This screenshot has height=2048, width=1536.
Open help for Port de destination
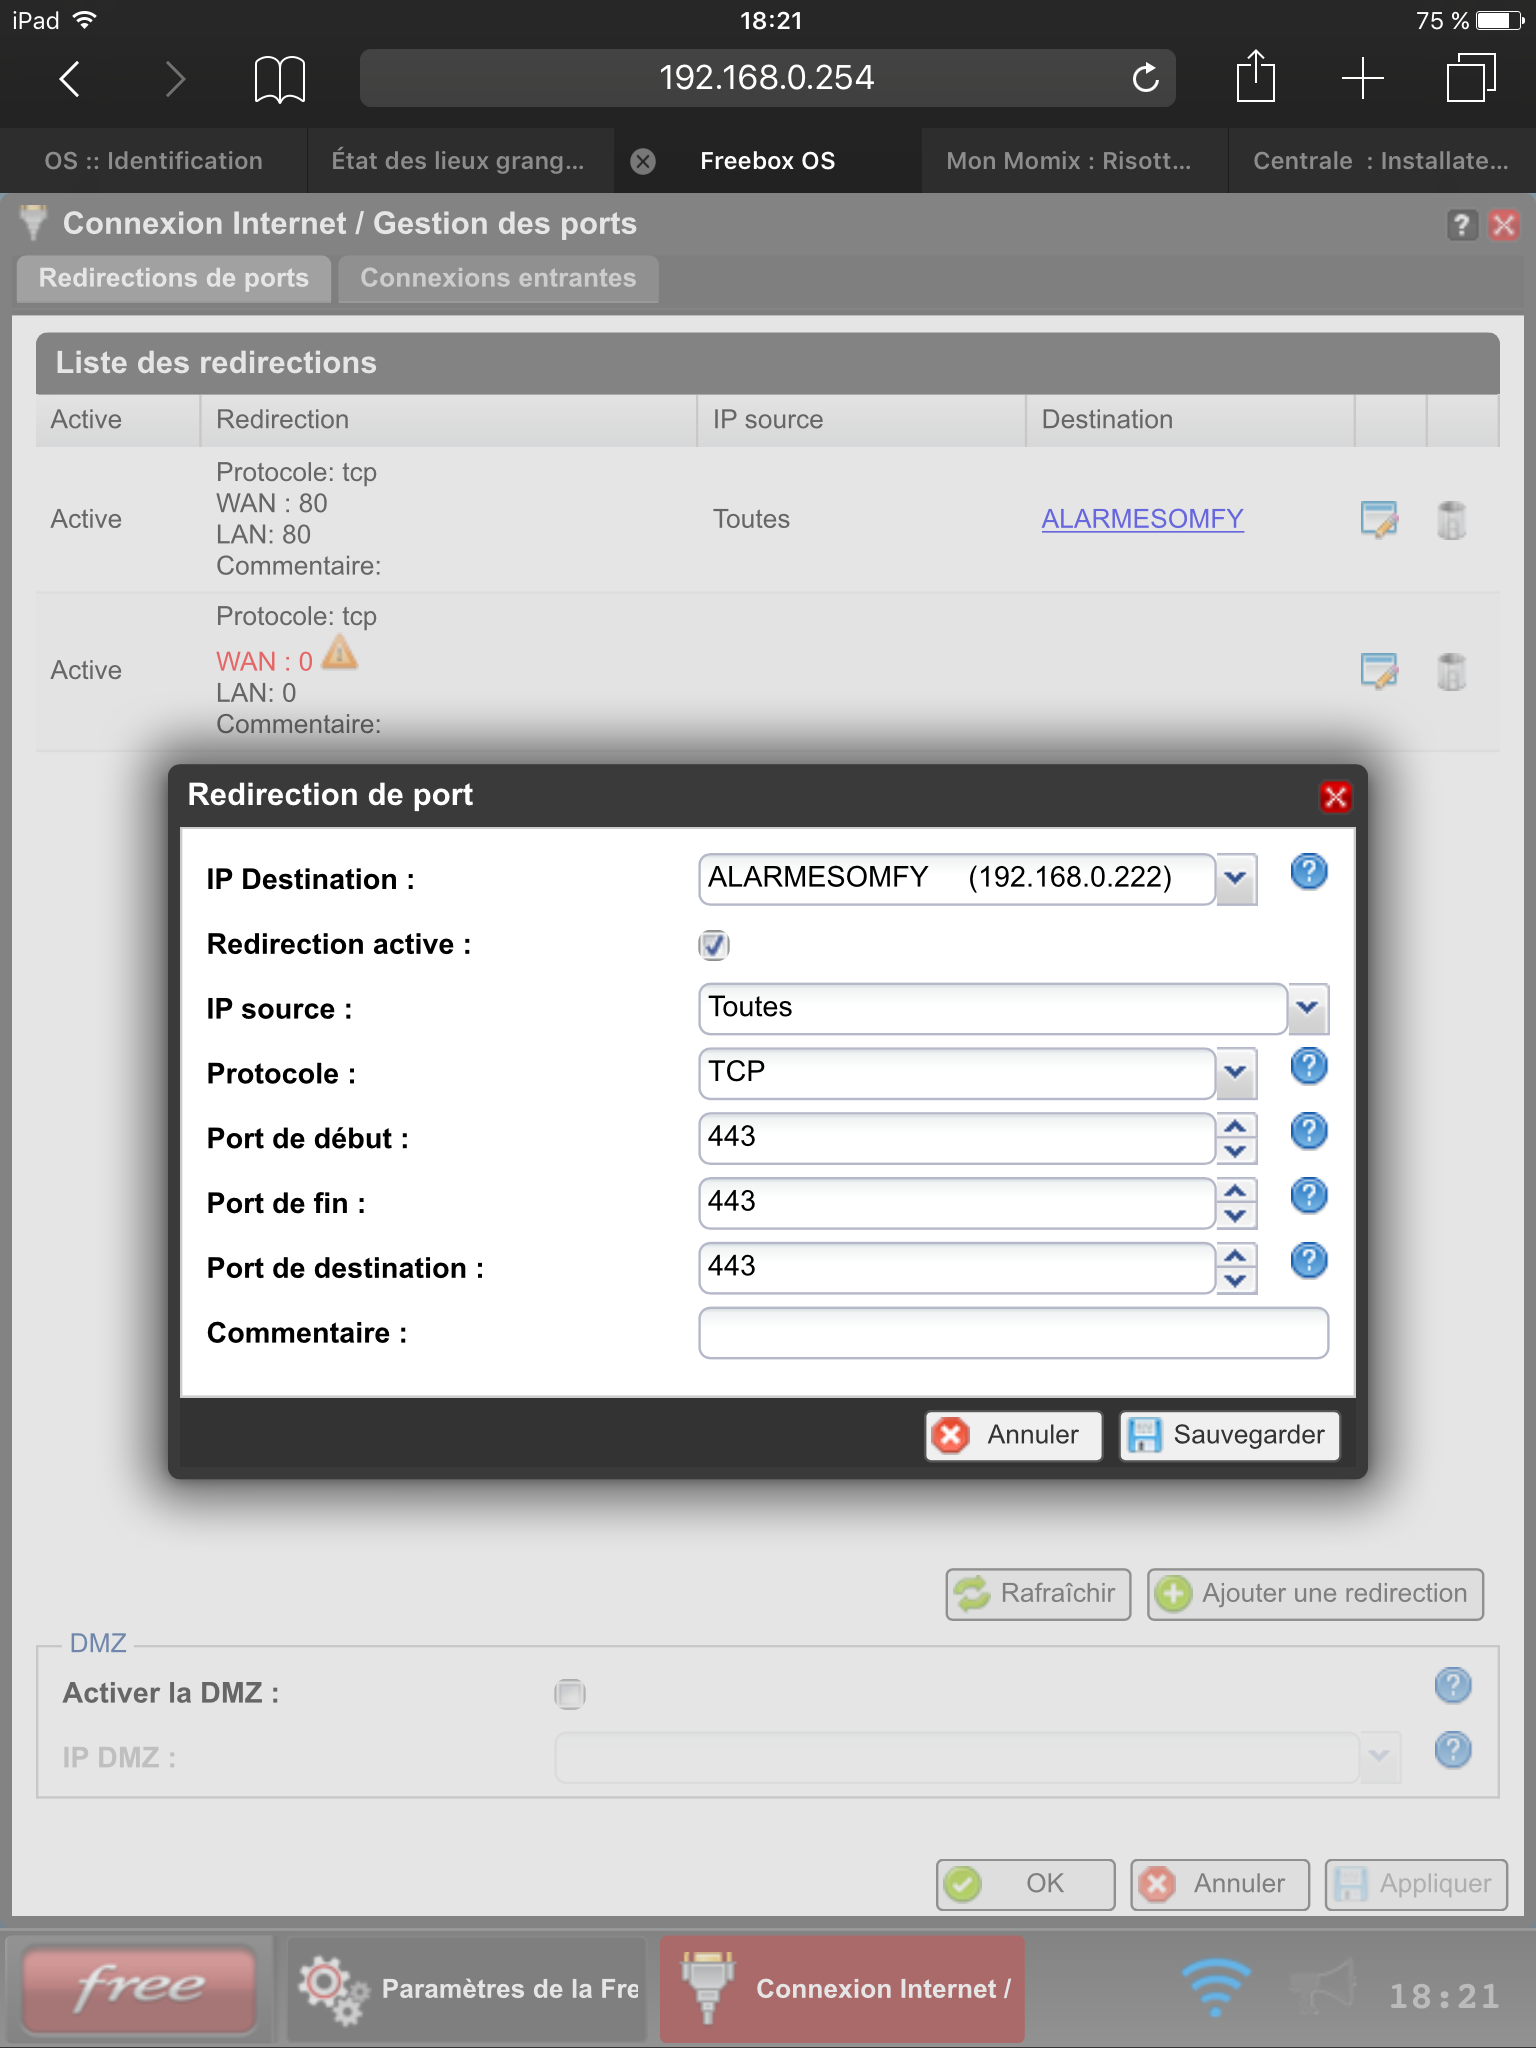pos(1308,1261)
